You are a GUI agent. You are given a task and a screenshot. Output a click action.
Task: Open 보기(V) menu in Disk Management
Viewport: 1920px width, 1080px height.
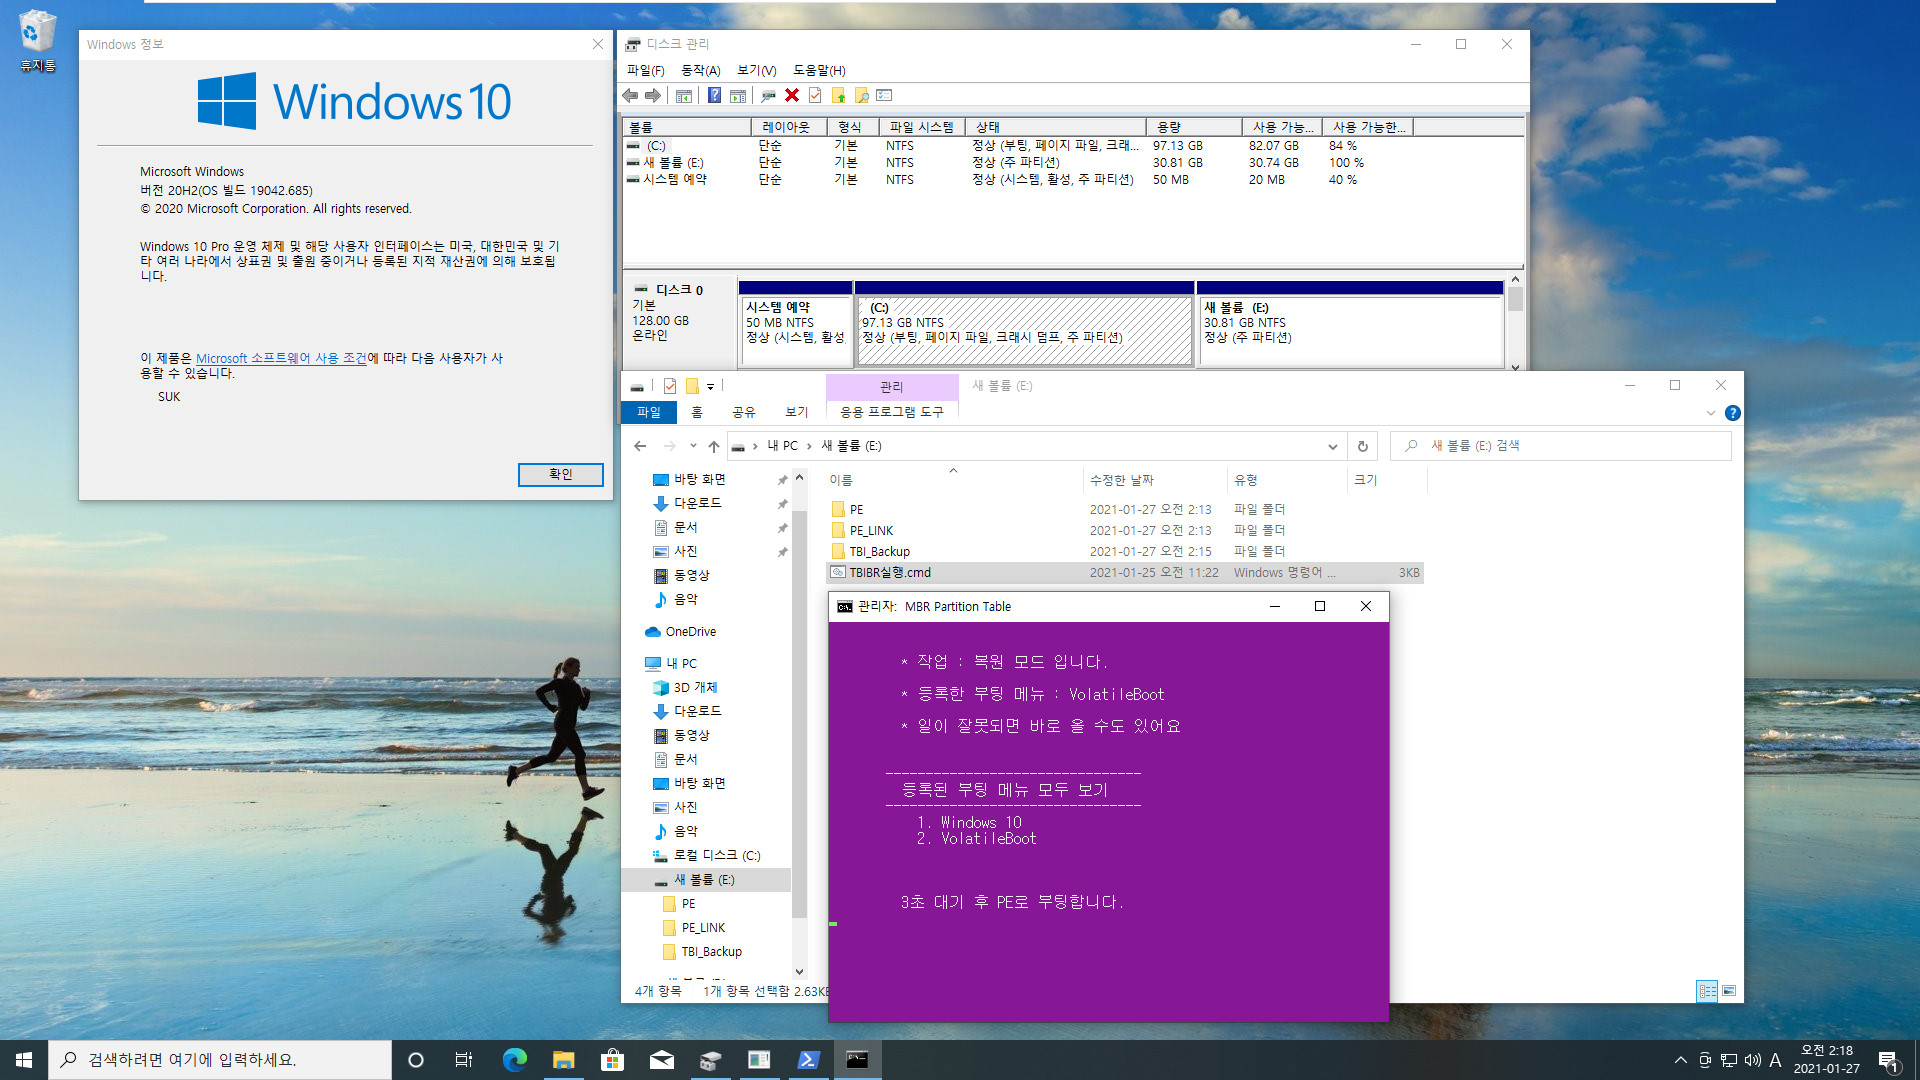(757, 70)
